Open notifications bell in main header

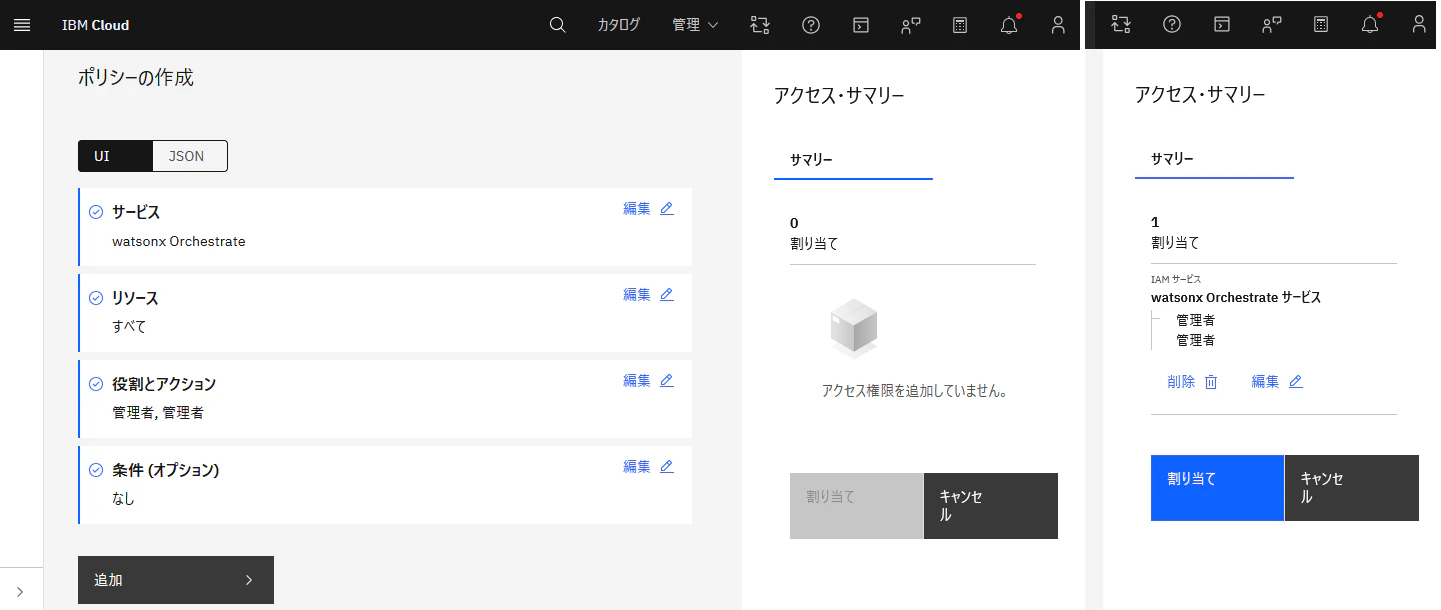pos(1009,25)
